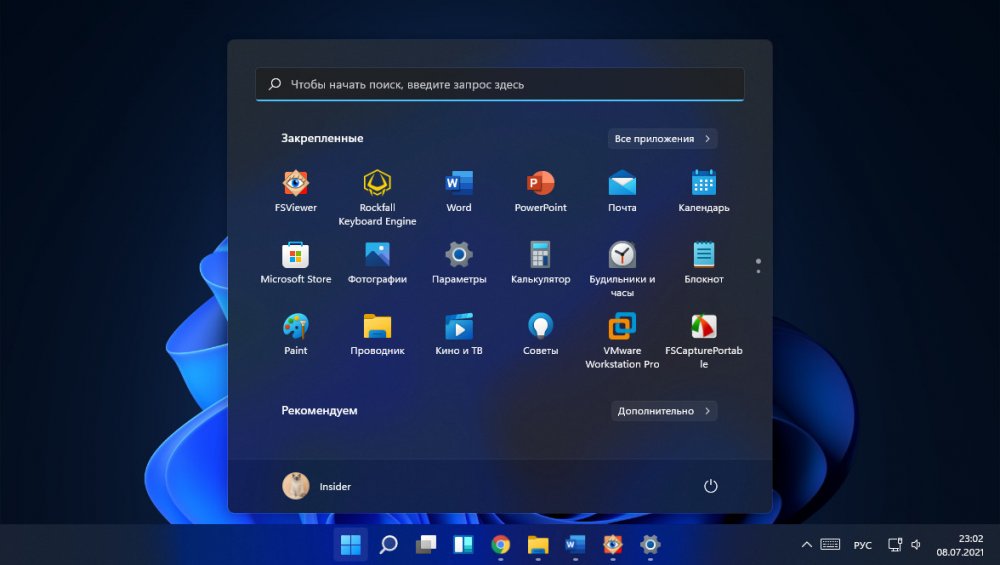Open Проводник from the pinned grid
Viewport: 1000px width, 565px height.
(x=377, y=334)
